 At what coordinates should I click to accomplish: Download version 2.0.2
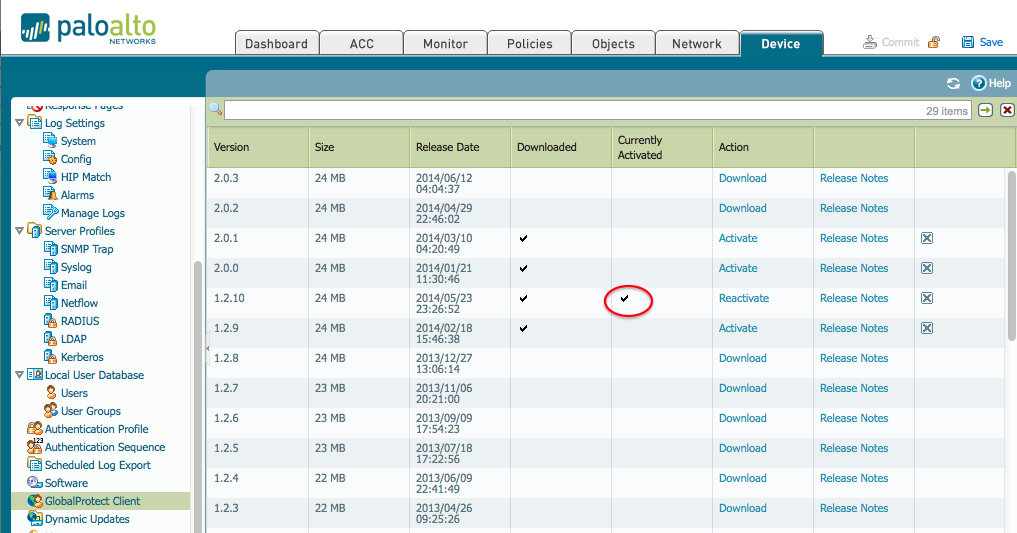pos(743,208)
